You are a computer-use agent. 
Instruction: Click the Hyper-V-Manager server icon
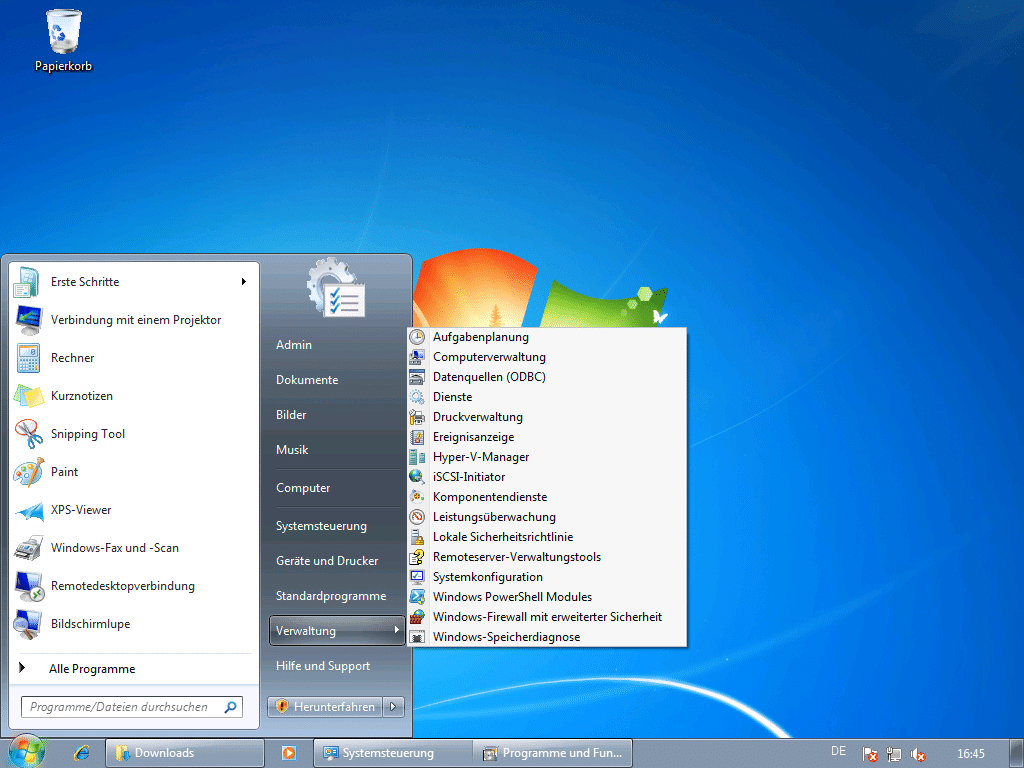tap(417, 457)
